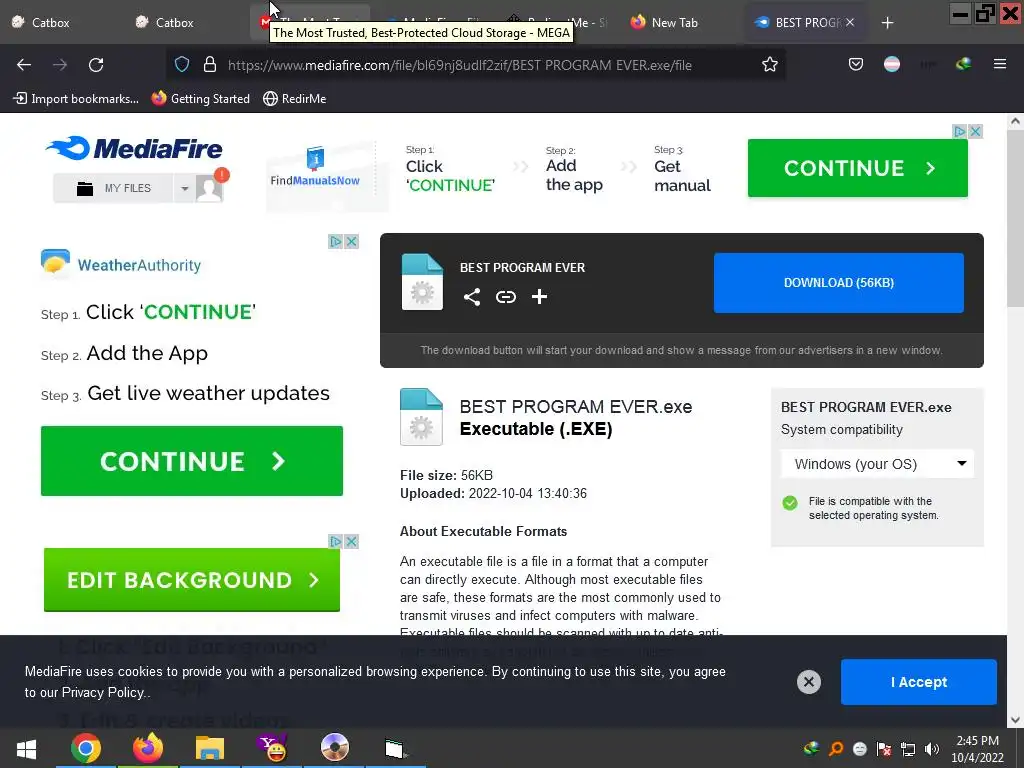
Task: Click CONTINUE in the WeatherAuthority ad
Action: (x=191, y=461)
